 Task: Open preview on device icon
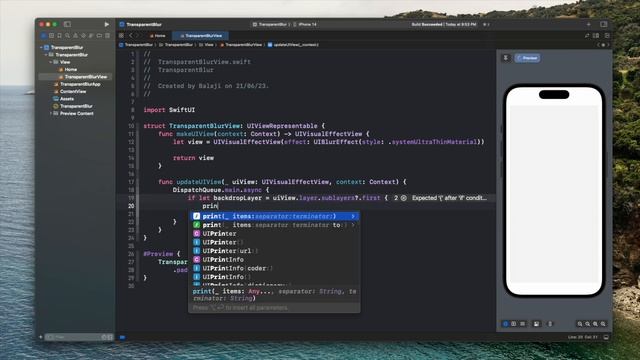point(550,324)
